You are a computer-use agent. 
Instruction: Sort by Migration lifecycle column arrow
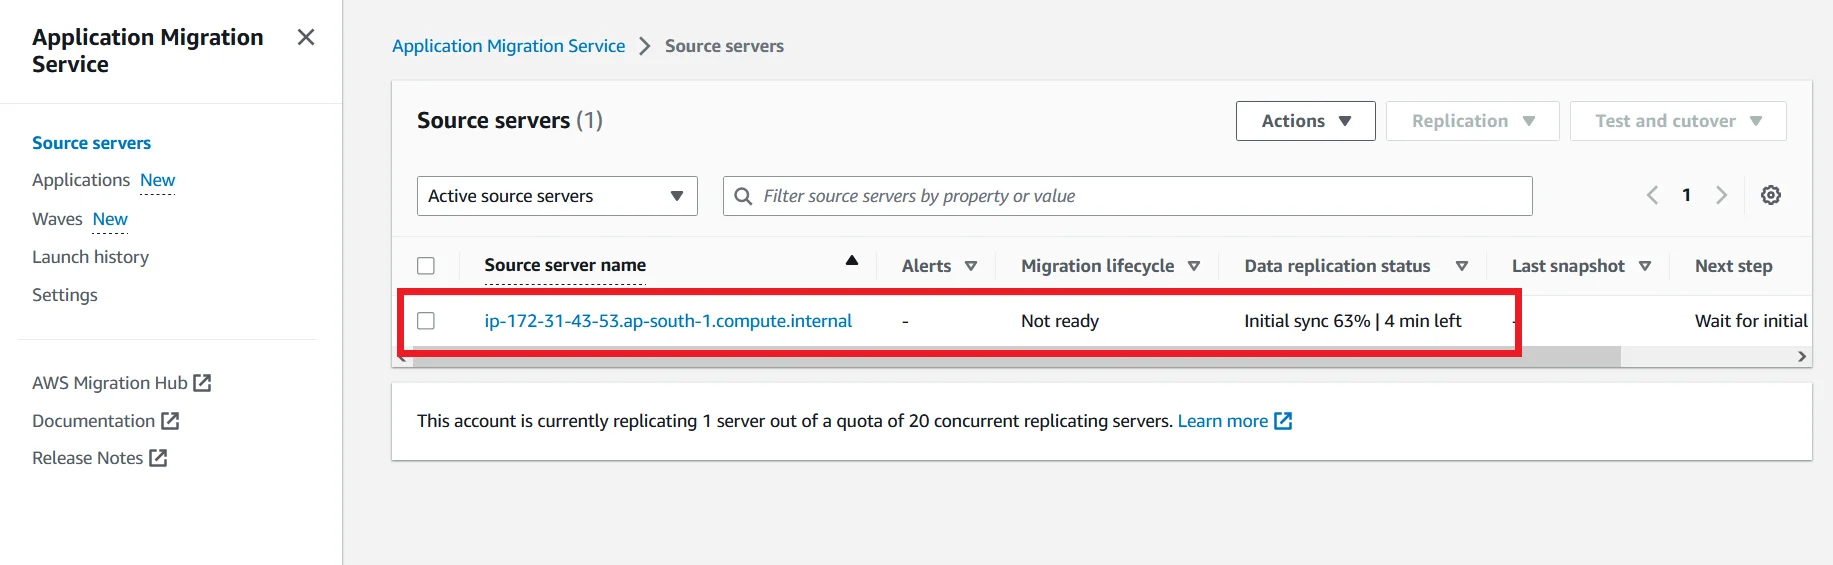[x=1194, y=266]
